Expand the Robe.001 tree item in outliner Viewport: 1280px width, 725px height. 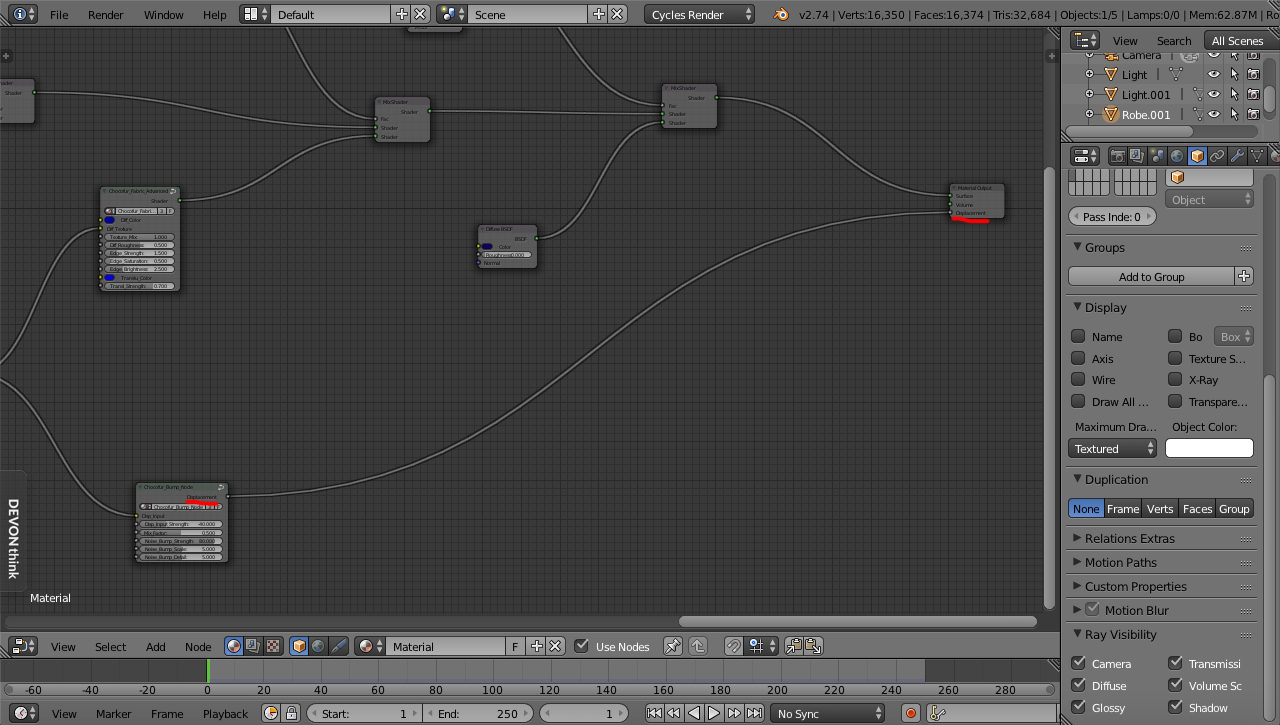point(1090,114)
